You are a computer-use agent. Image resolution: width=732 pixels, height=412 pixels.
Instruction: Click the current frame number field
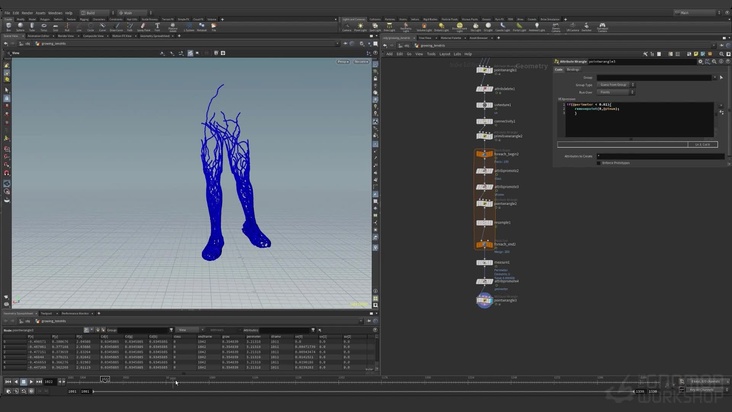pyautogui.click(x=49, y=382)
